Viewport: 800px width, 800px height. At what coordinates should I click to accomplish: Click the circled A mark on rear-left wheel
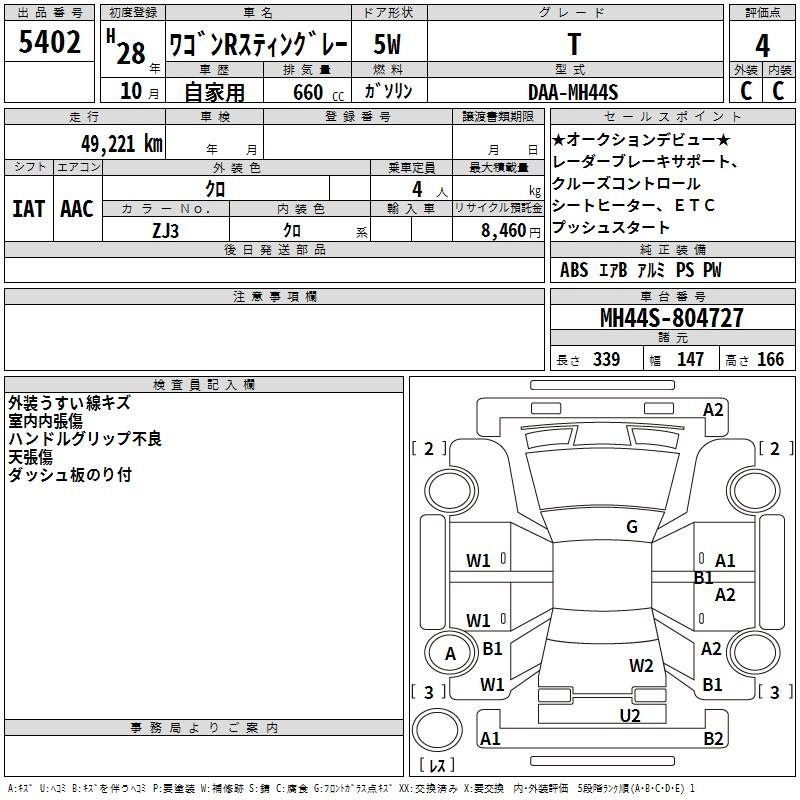(450, 654)
